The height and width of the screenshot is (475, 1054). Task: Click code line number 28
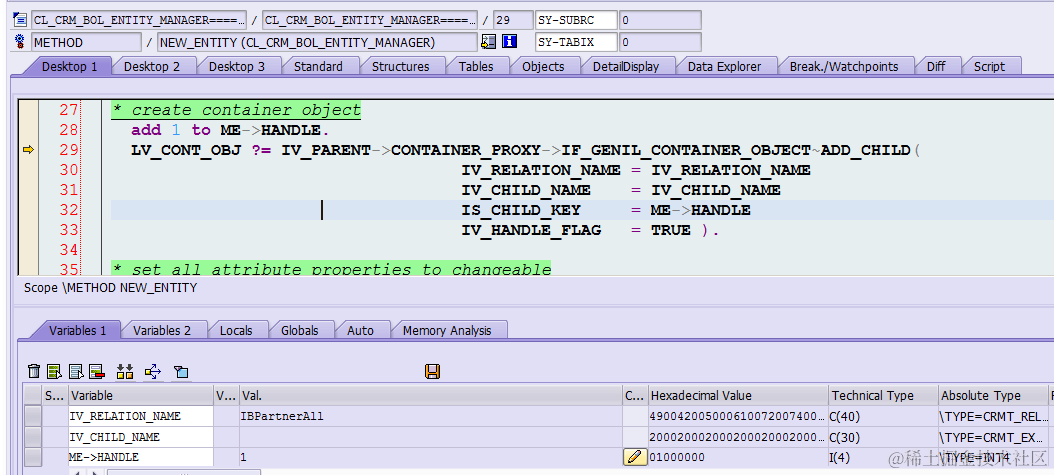69,130
